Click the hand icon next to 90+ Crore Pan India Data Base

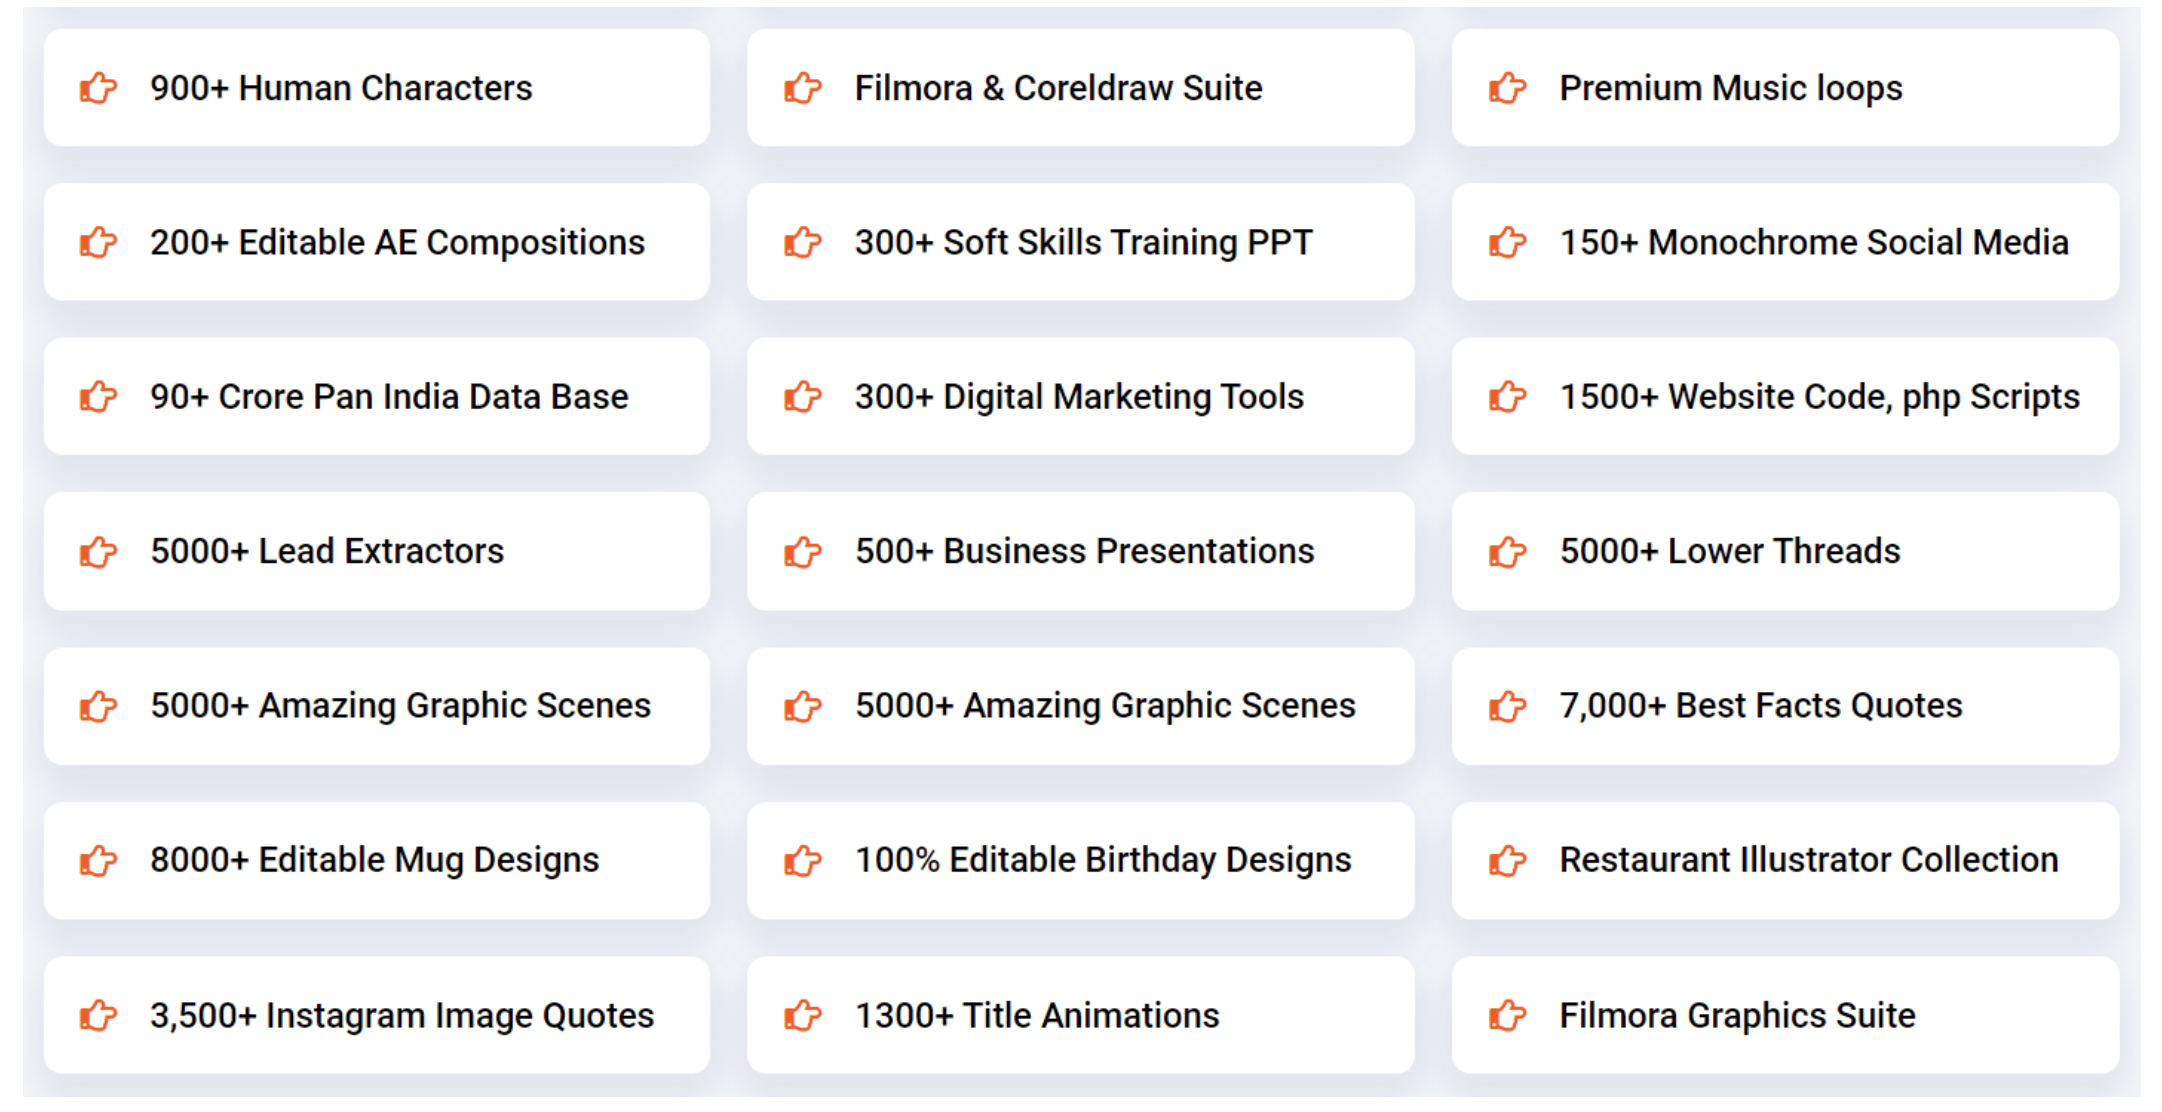[x=98, y=397]
